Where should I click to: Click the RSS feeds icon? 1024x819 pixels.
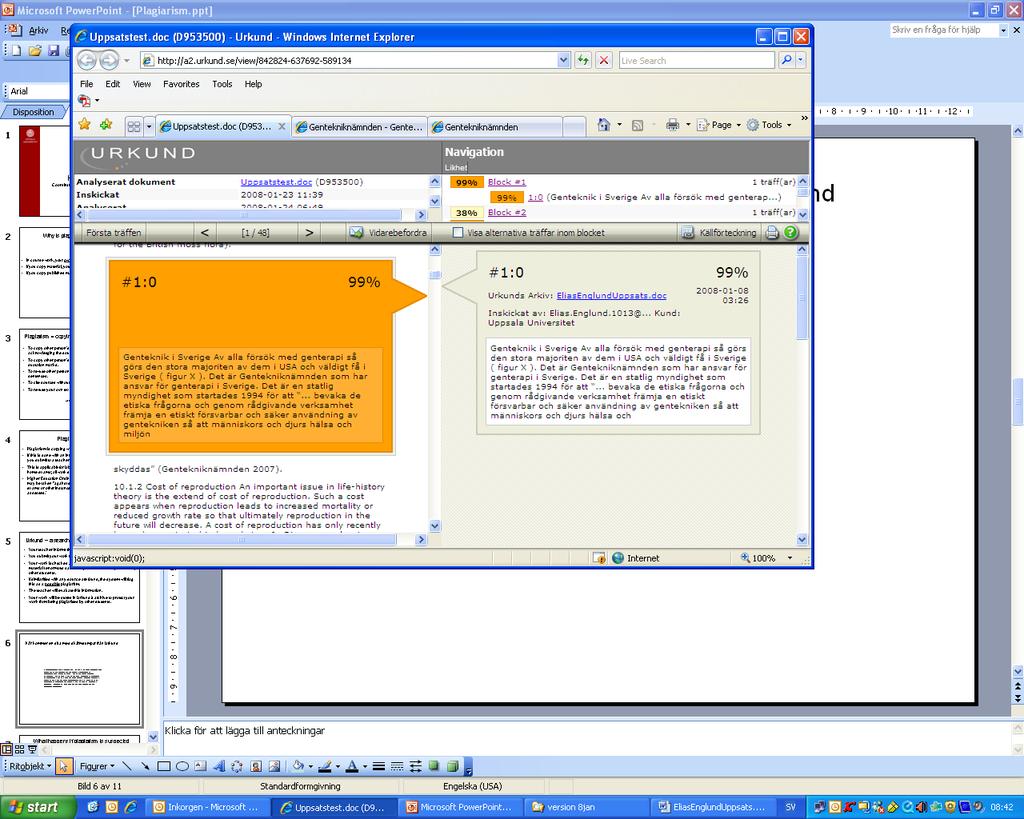637,125
